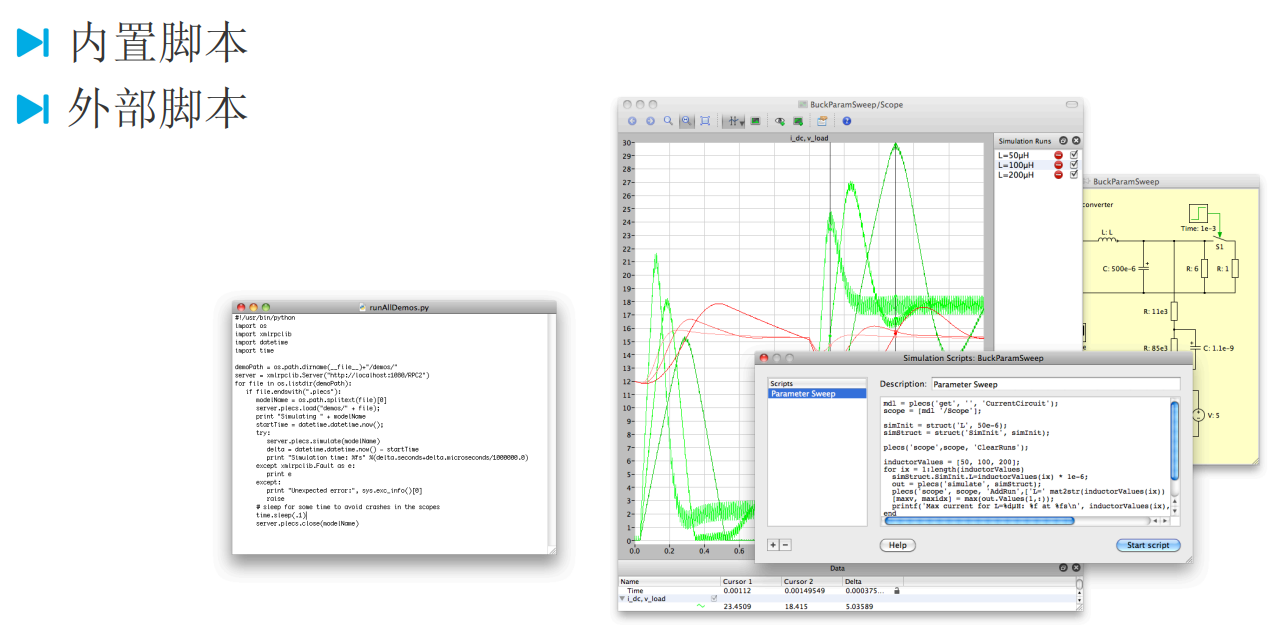
Task: Click the horizontal scrollbar under the script code
Action: (980, 520)
